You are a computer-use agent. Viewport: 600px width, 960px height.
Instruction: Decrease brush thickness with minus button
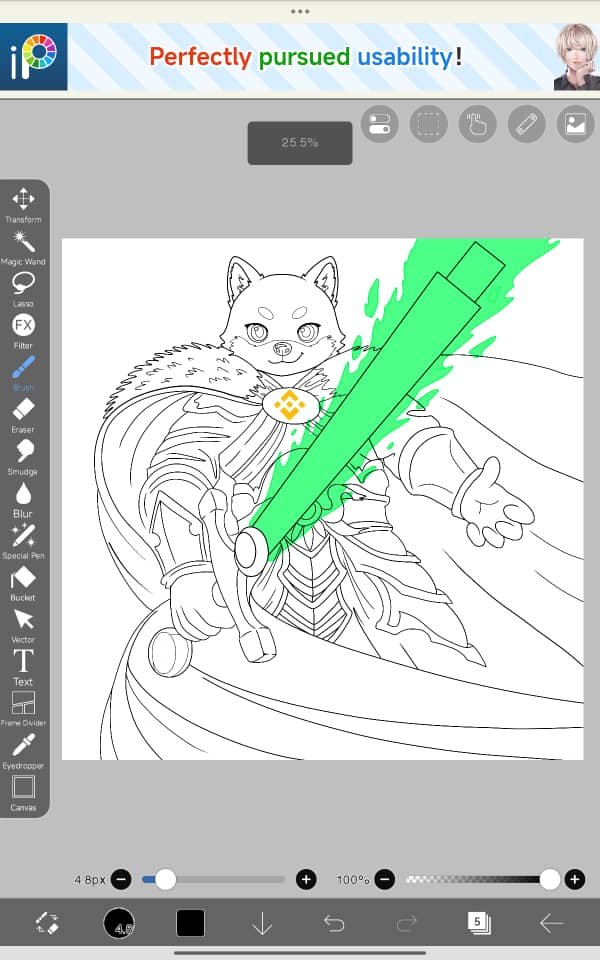click(x=121, y=880)
